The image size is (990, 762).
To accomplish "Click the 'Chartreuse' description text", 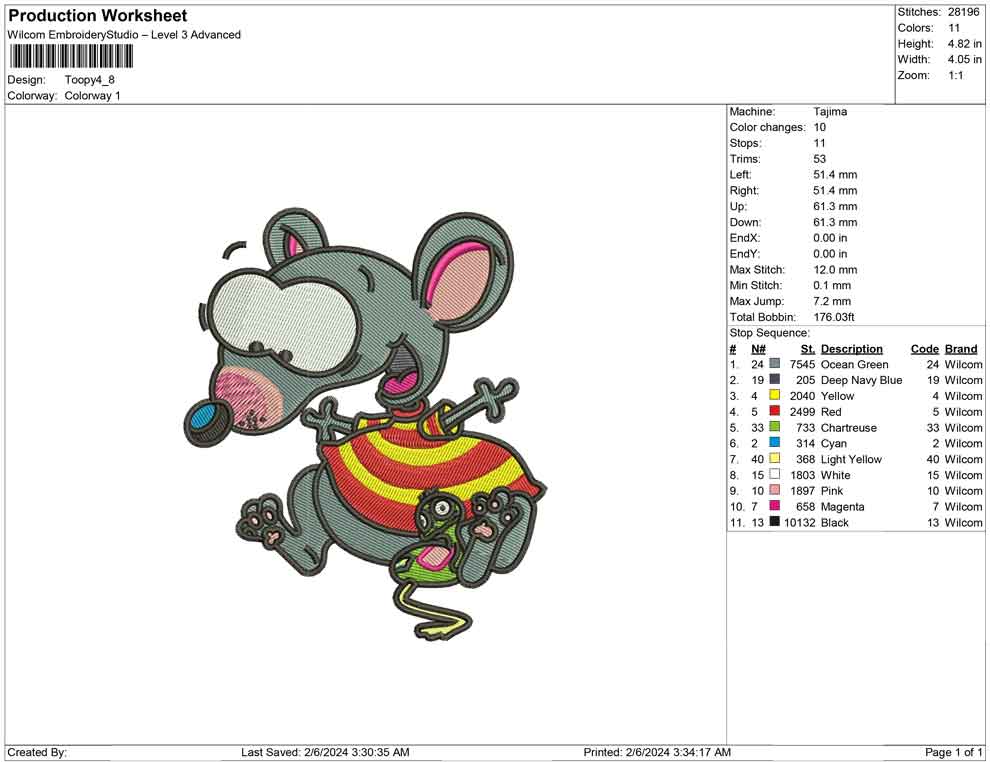I will 849,427.
